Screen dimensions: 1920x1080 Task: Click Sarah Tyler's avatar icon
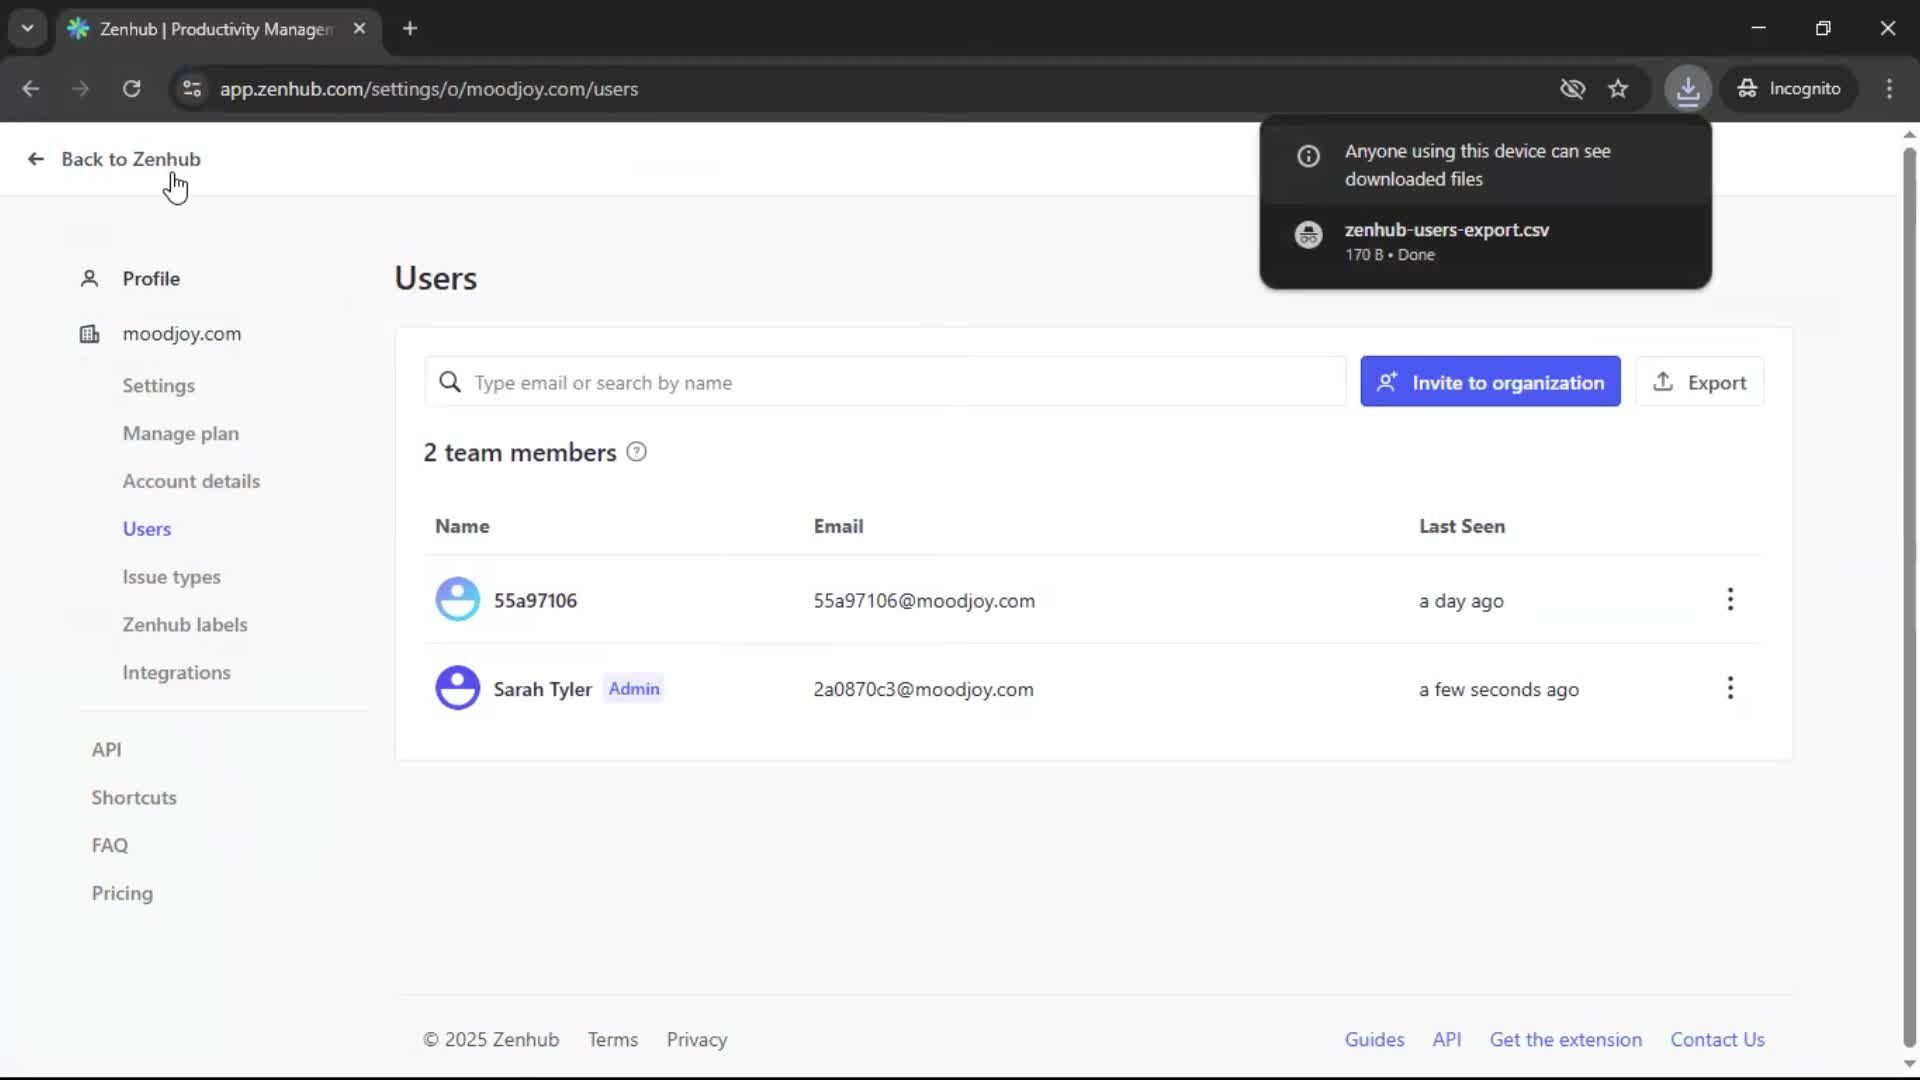tap(457, 688)
